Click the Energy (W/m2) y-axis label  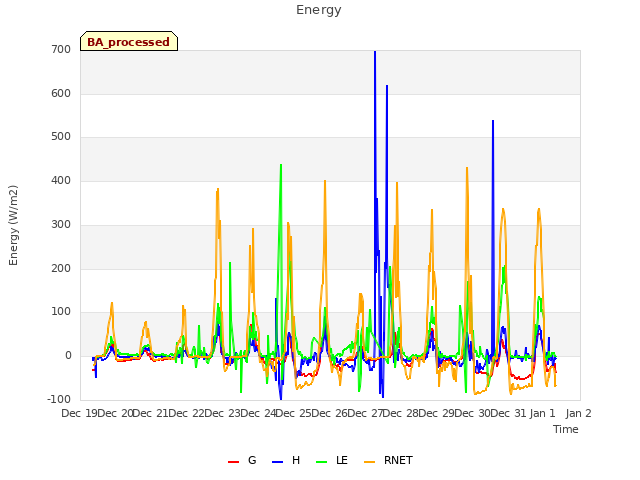13,225
